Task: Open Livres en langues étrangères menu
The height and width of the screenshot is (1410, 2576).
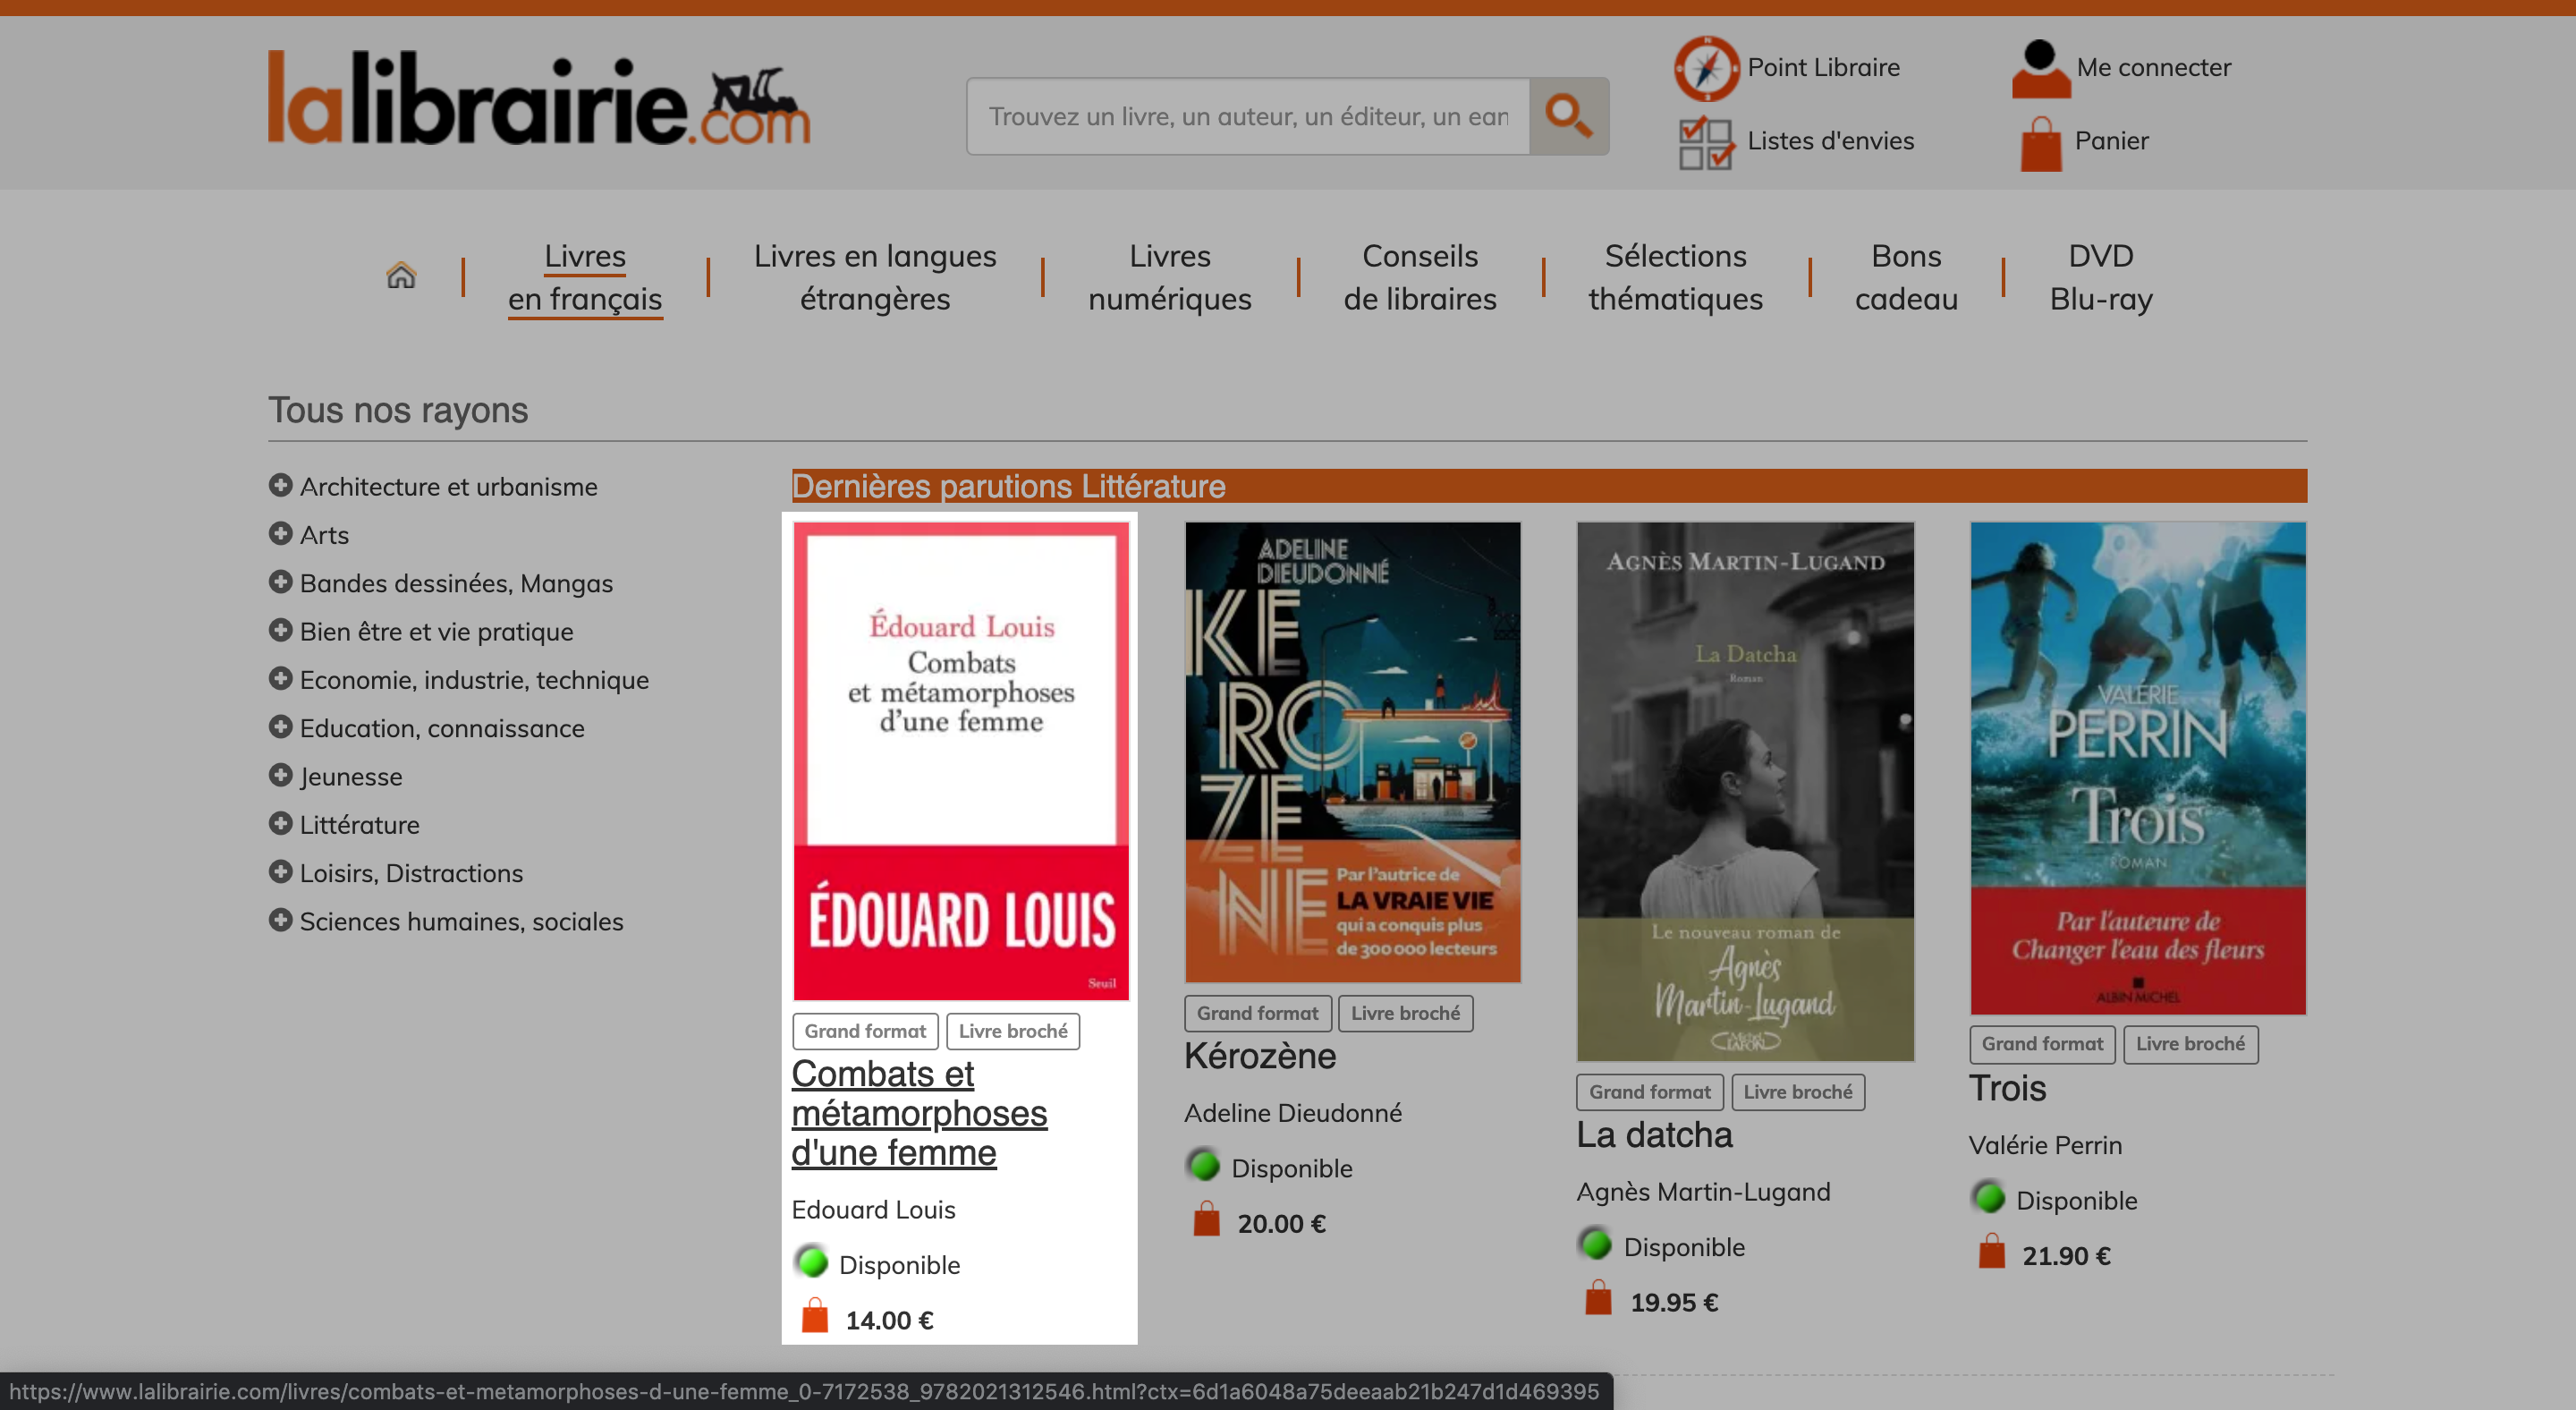Action: (x=875, y=277)
